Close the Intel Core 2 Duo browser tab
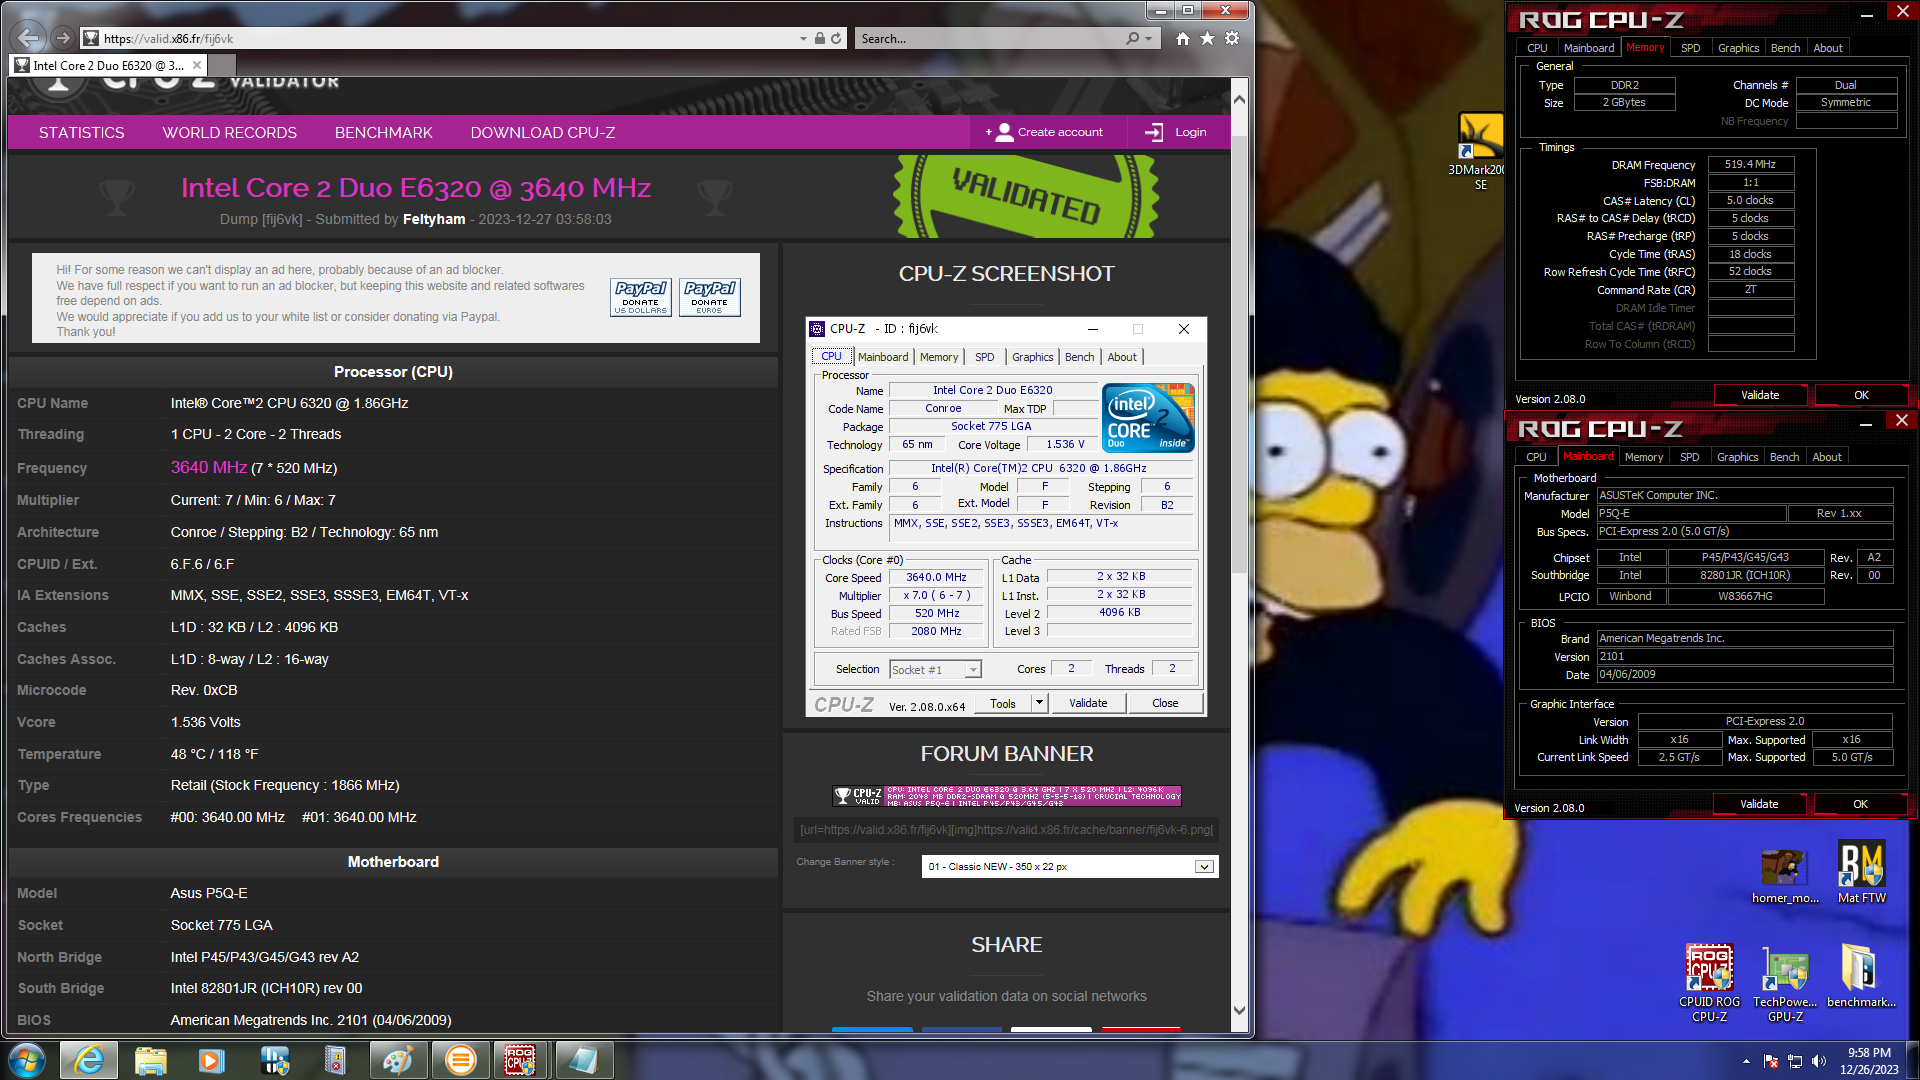Viewport: 1920px width, 1080px height. tap(197, 65)
